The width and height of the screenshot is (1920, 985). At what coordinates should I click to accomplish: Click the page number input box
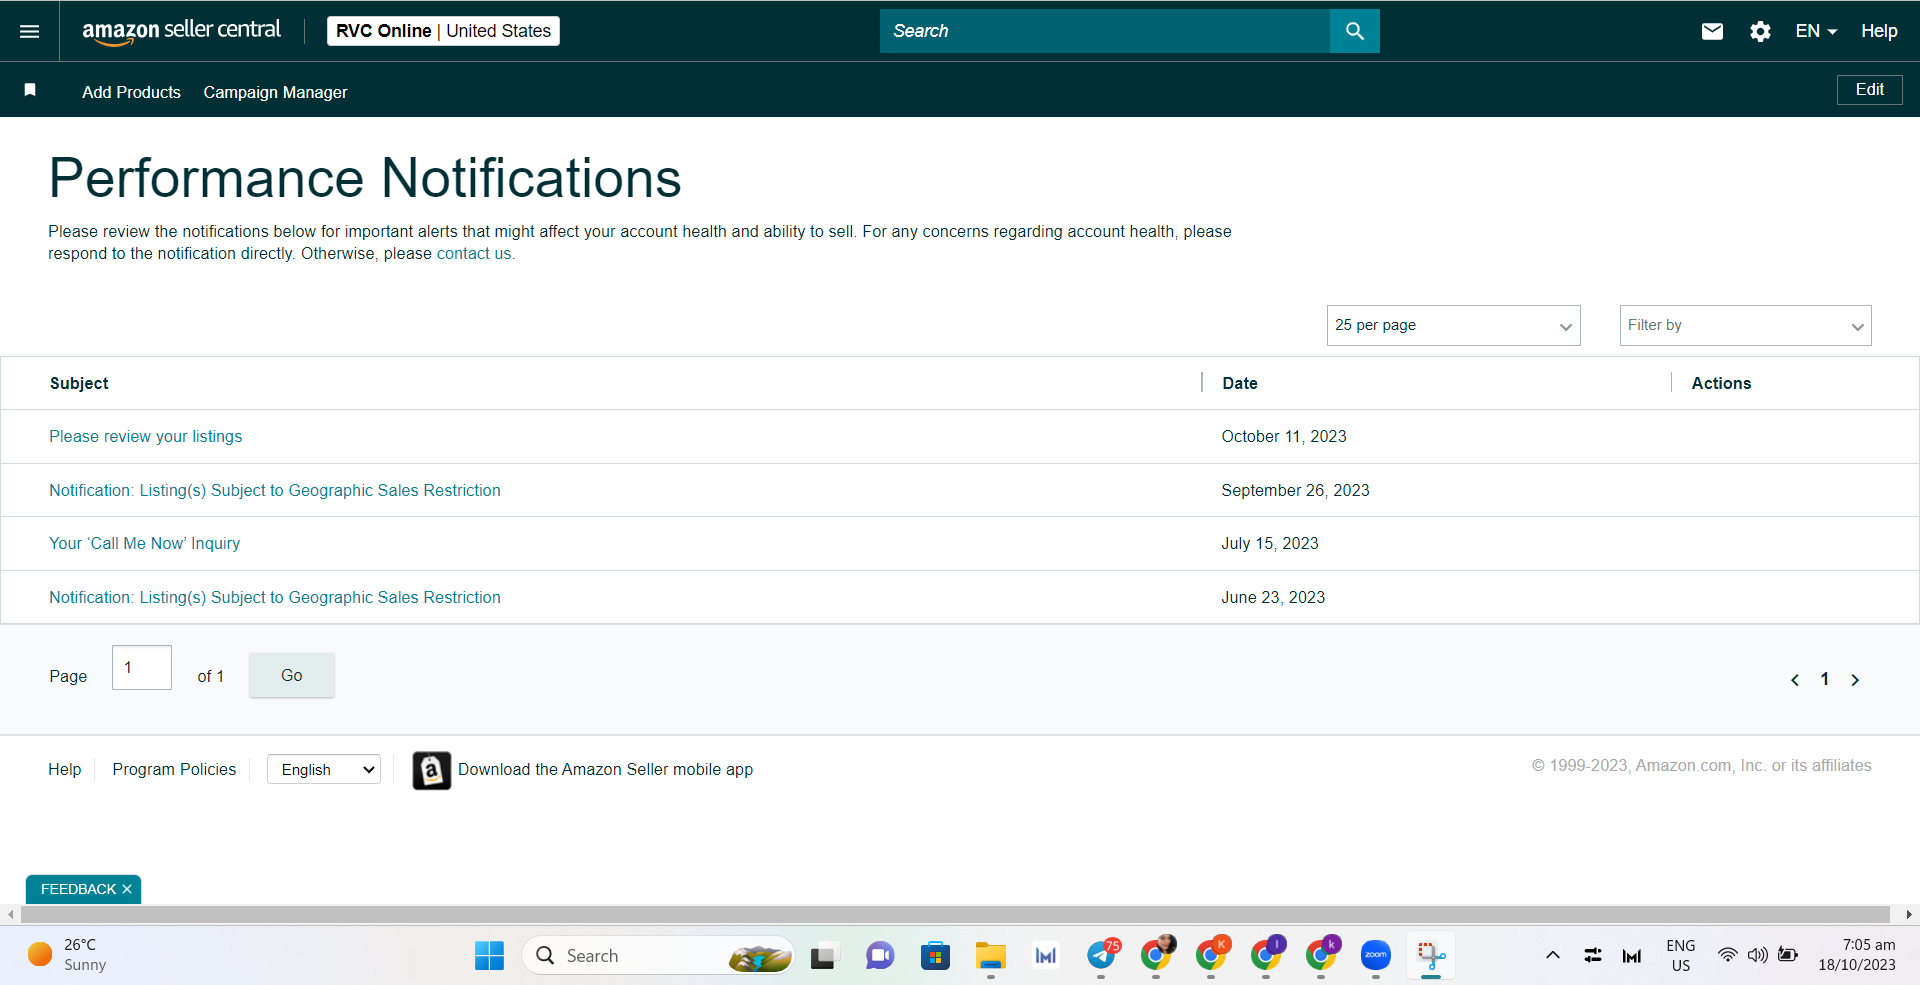click(x=142, y=668)
